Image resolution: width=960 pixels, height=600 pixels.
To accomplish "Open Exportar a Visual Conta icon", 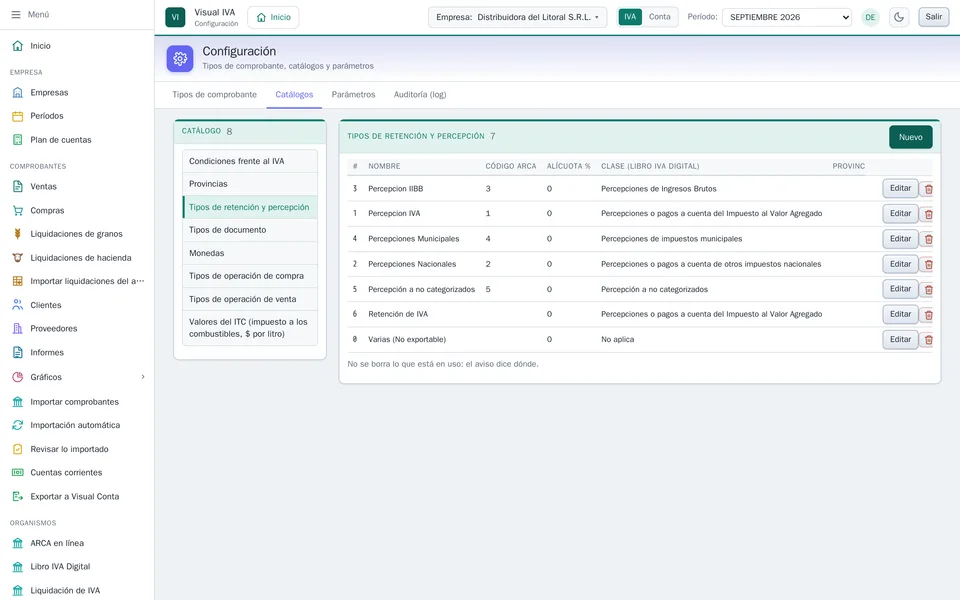I will click(18, 497).
